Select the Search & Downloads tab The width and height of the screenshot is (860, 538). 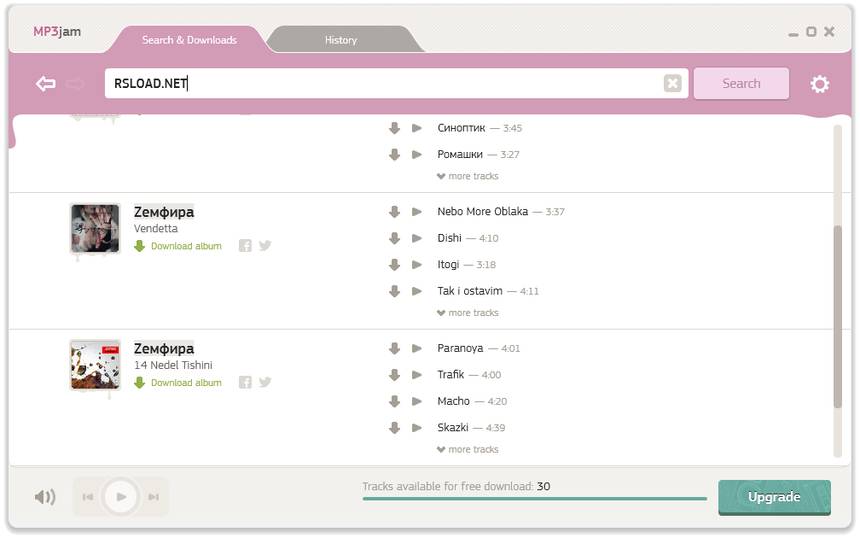pos(189,40)
